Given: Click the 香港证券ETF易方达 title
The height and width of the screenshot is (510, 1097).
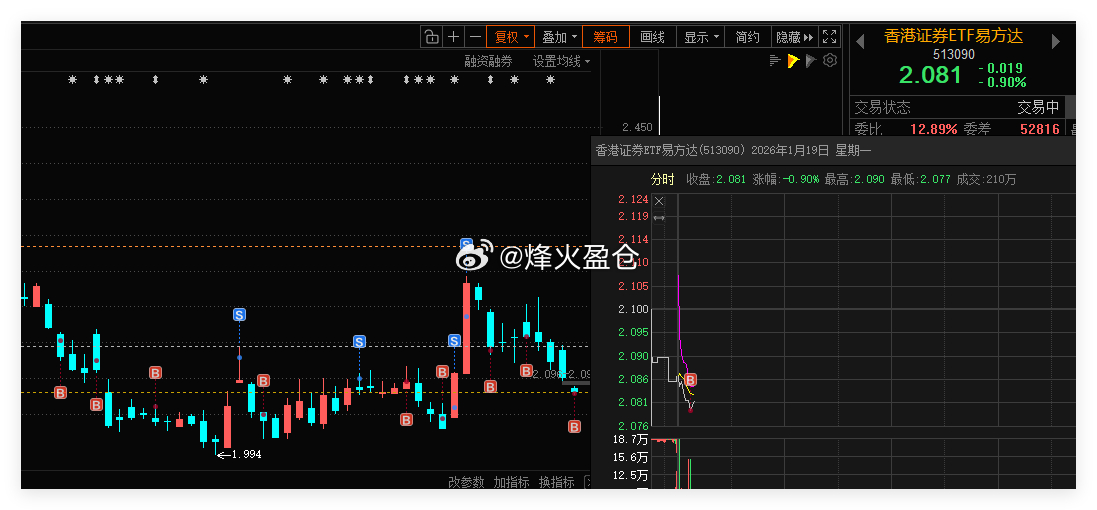Looking at the screenshot, I should (953, 36).
